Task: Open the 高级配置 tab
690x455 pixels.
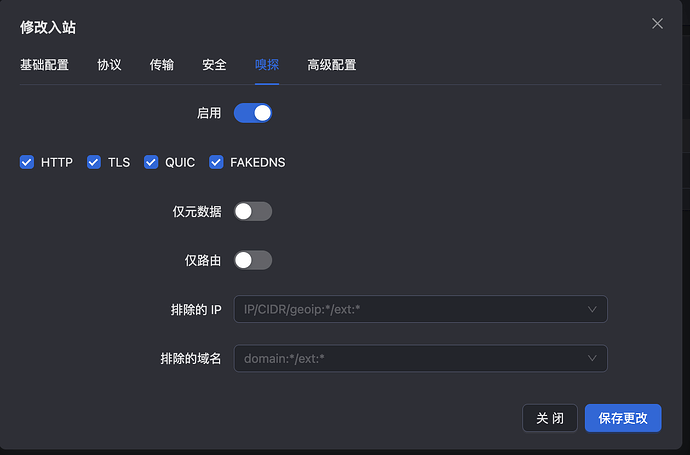Action: pos(332,65)
